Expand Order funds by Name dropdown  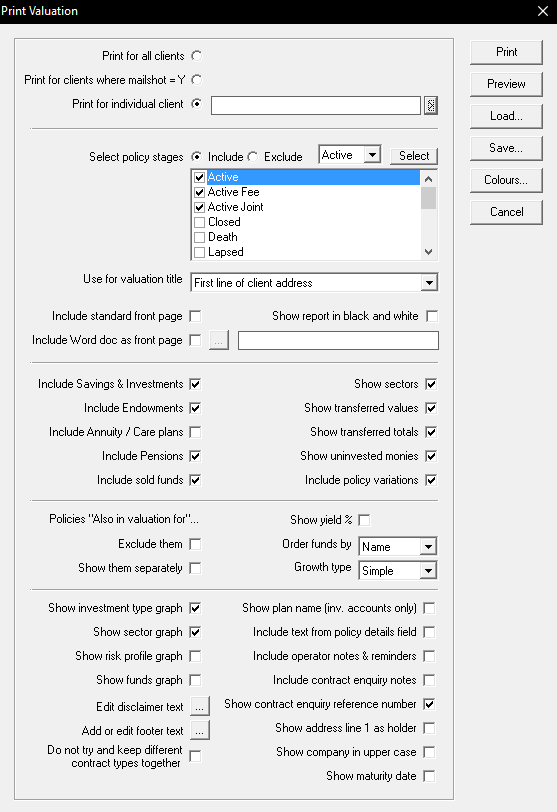point(428,547)
